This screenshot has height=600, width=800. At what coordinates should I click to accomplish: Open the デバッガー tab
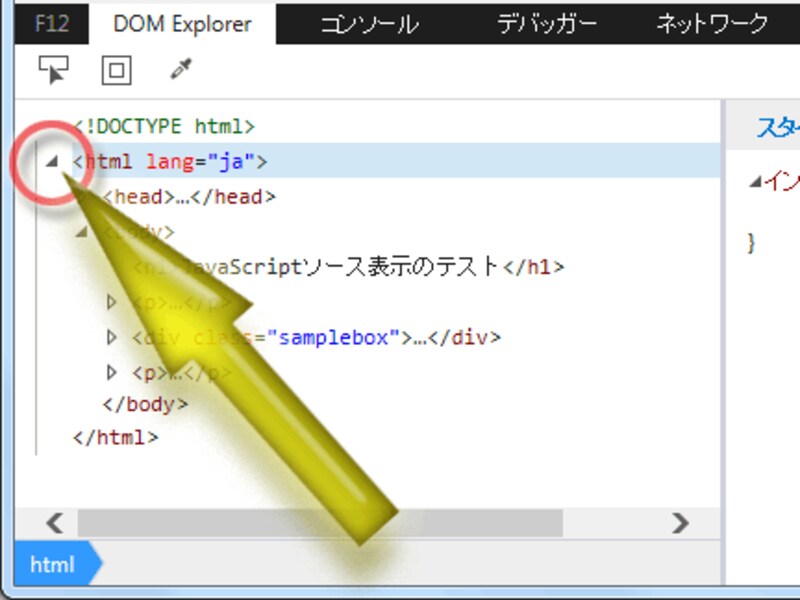coord(547,23)
